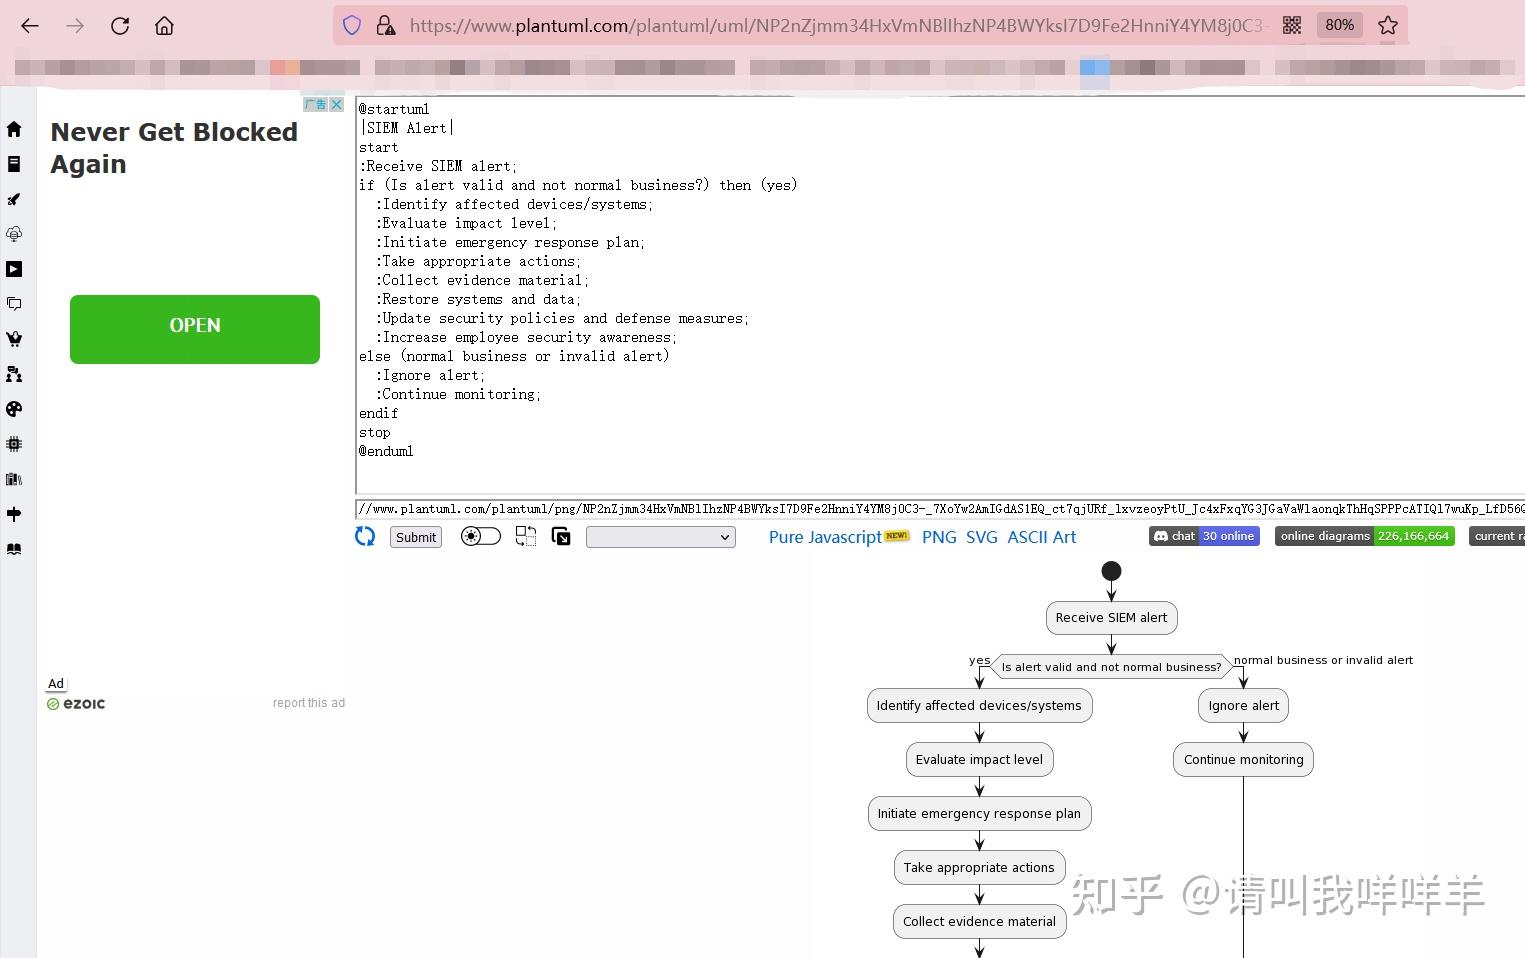1525x958 pixels.
Task: Click the 80% zoom control in the address bar
Action: pyautogui.click(x=1339, y=24)
